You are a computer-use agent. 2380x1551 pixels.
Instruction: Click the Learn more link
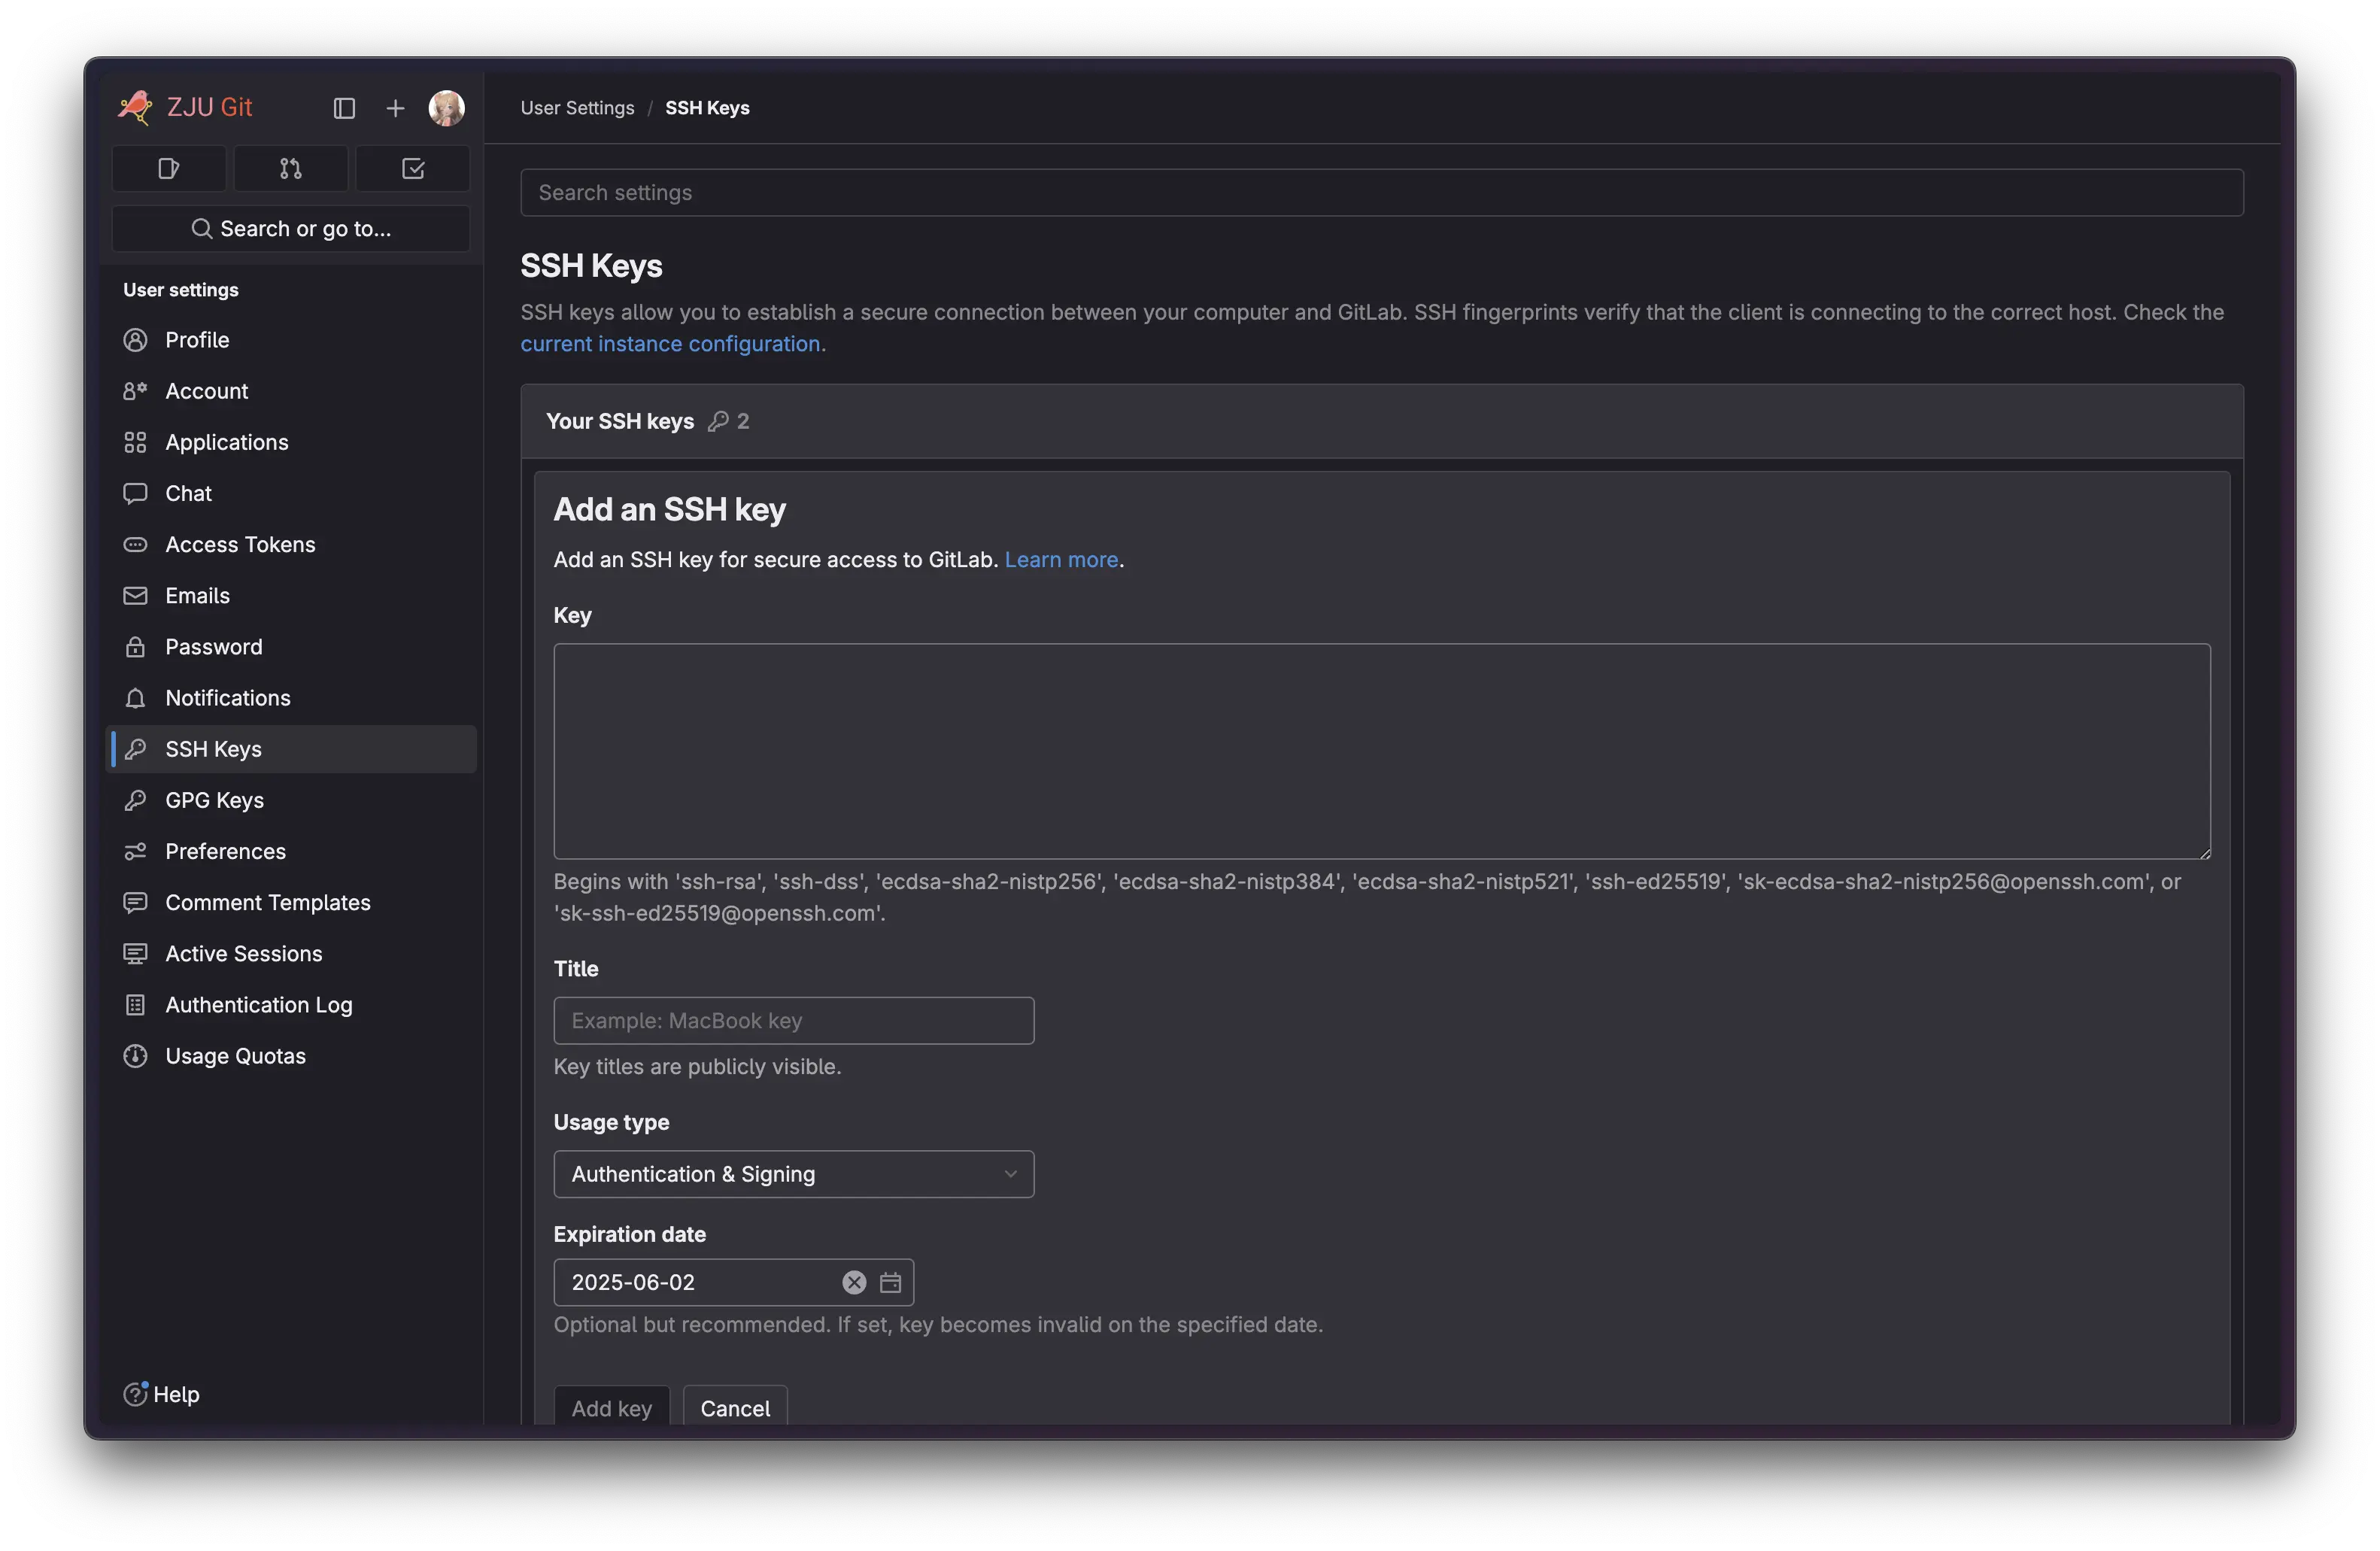pos(1061,560)
